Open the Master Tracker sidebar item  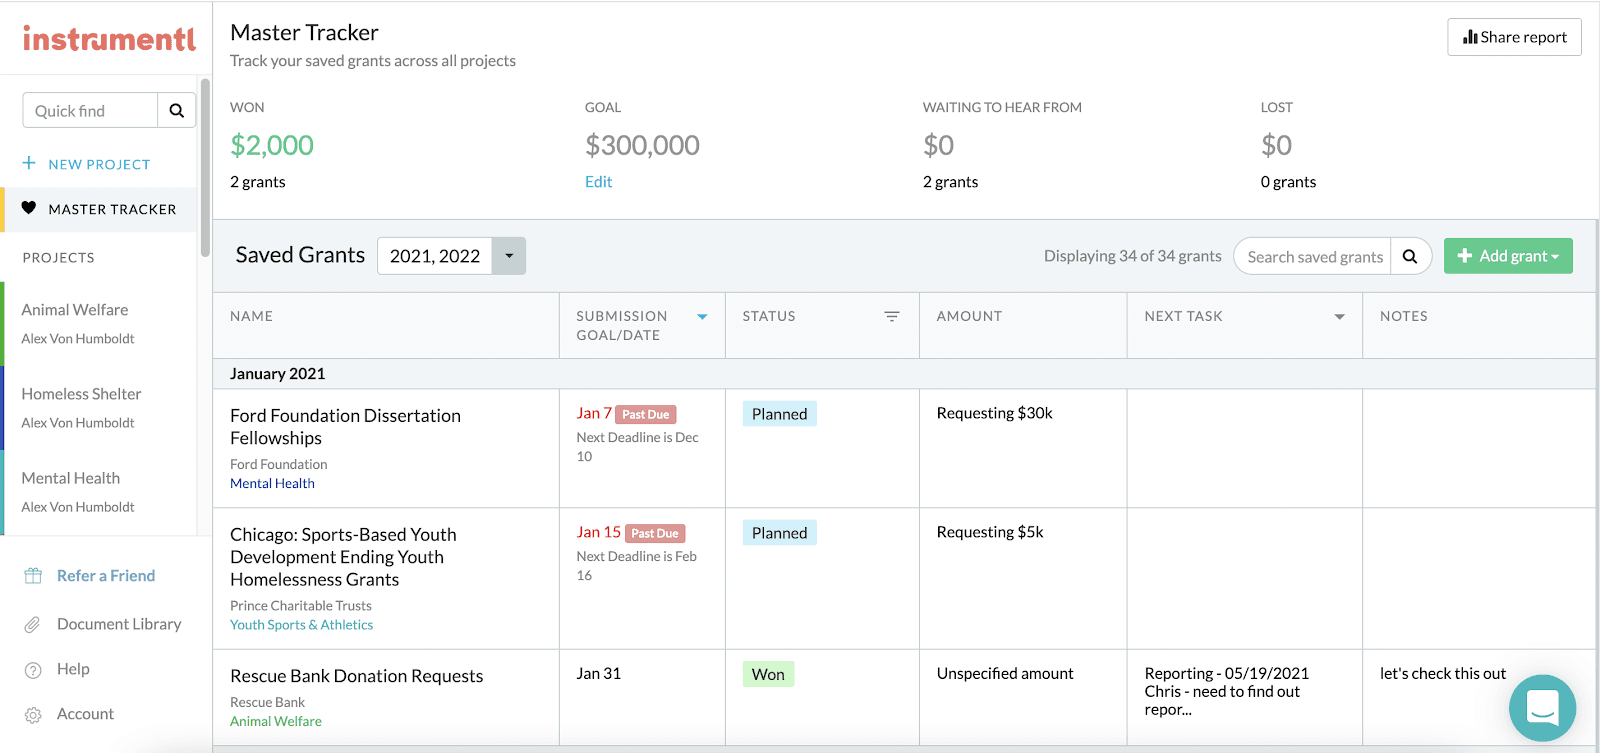(100, 209)
